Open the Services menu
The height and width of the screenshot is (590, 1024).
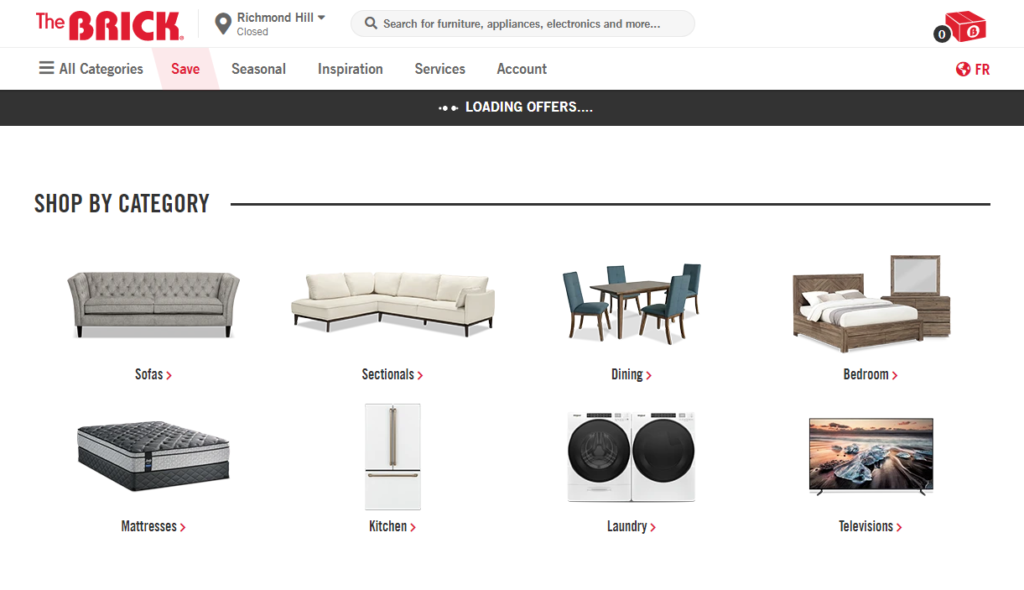(440, 69)
